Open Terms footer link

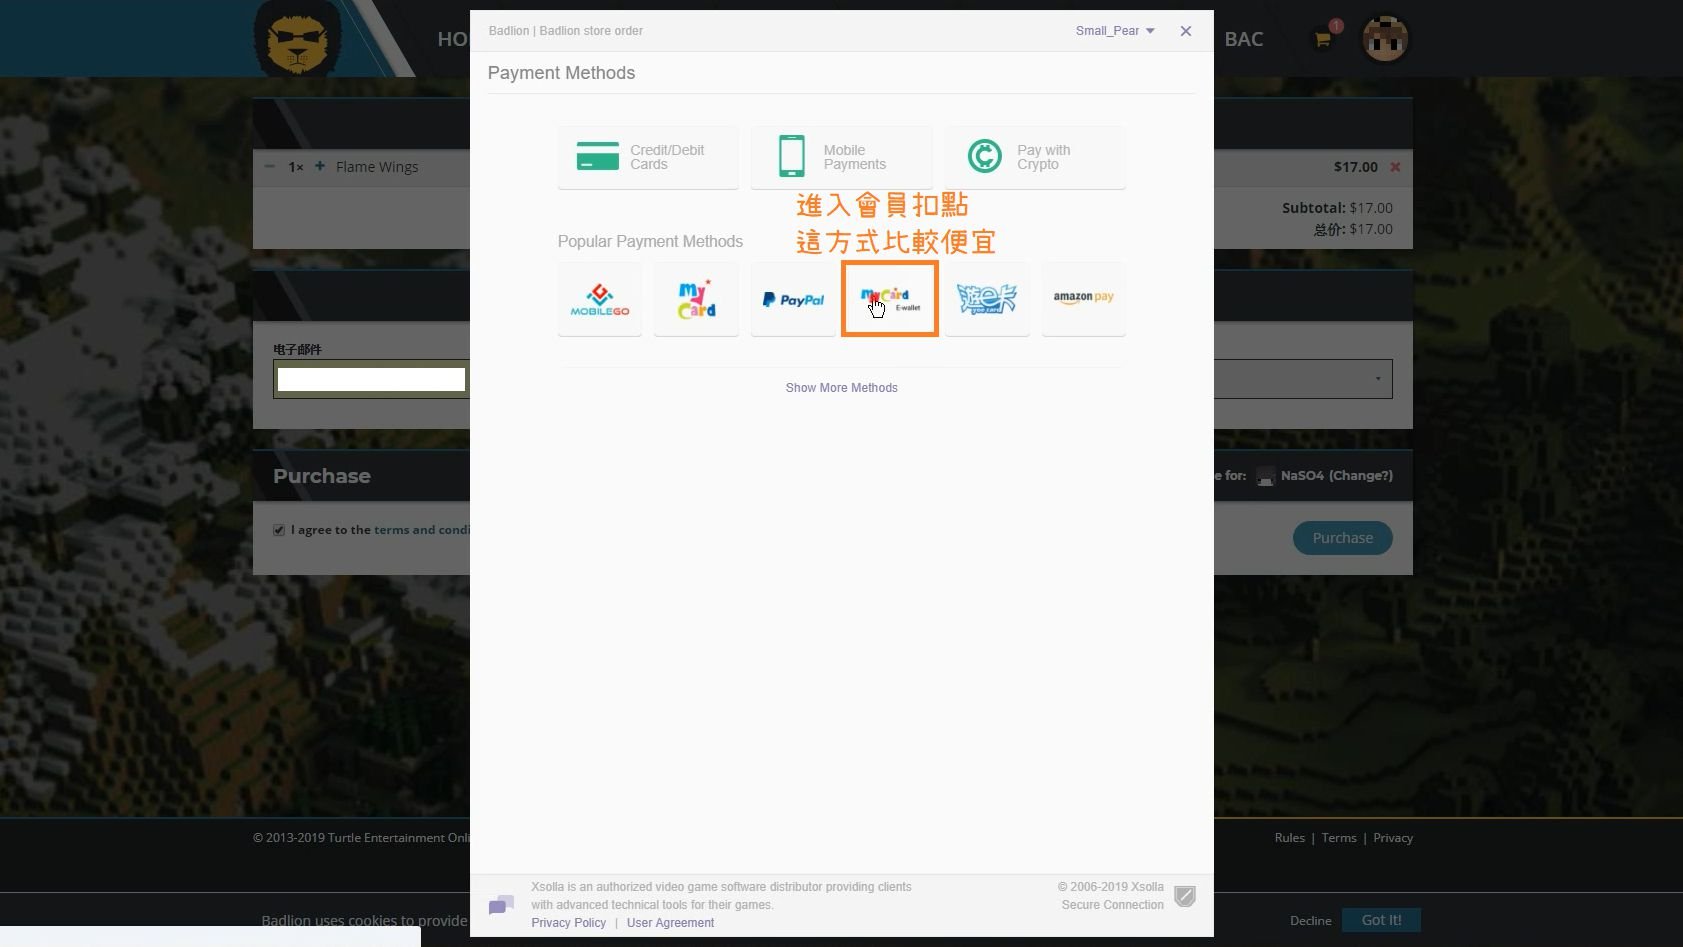(x=1338, y=838)
